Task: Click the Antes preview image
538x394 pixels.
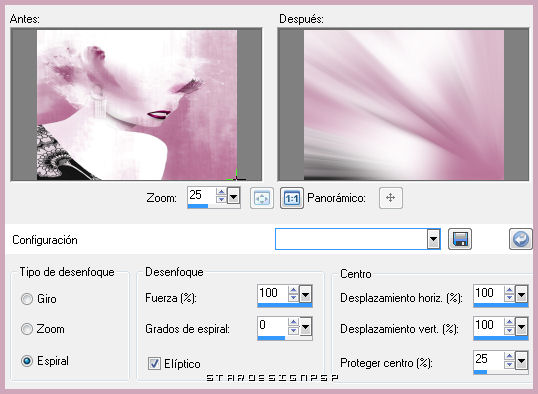Action: tap(136, 104)
